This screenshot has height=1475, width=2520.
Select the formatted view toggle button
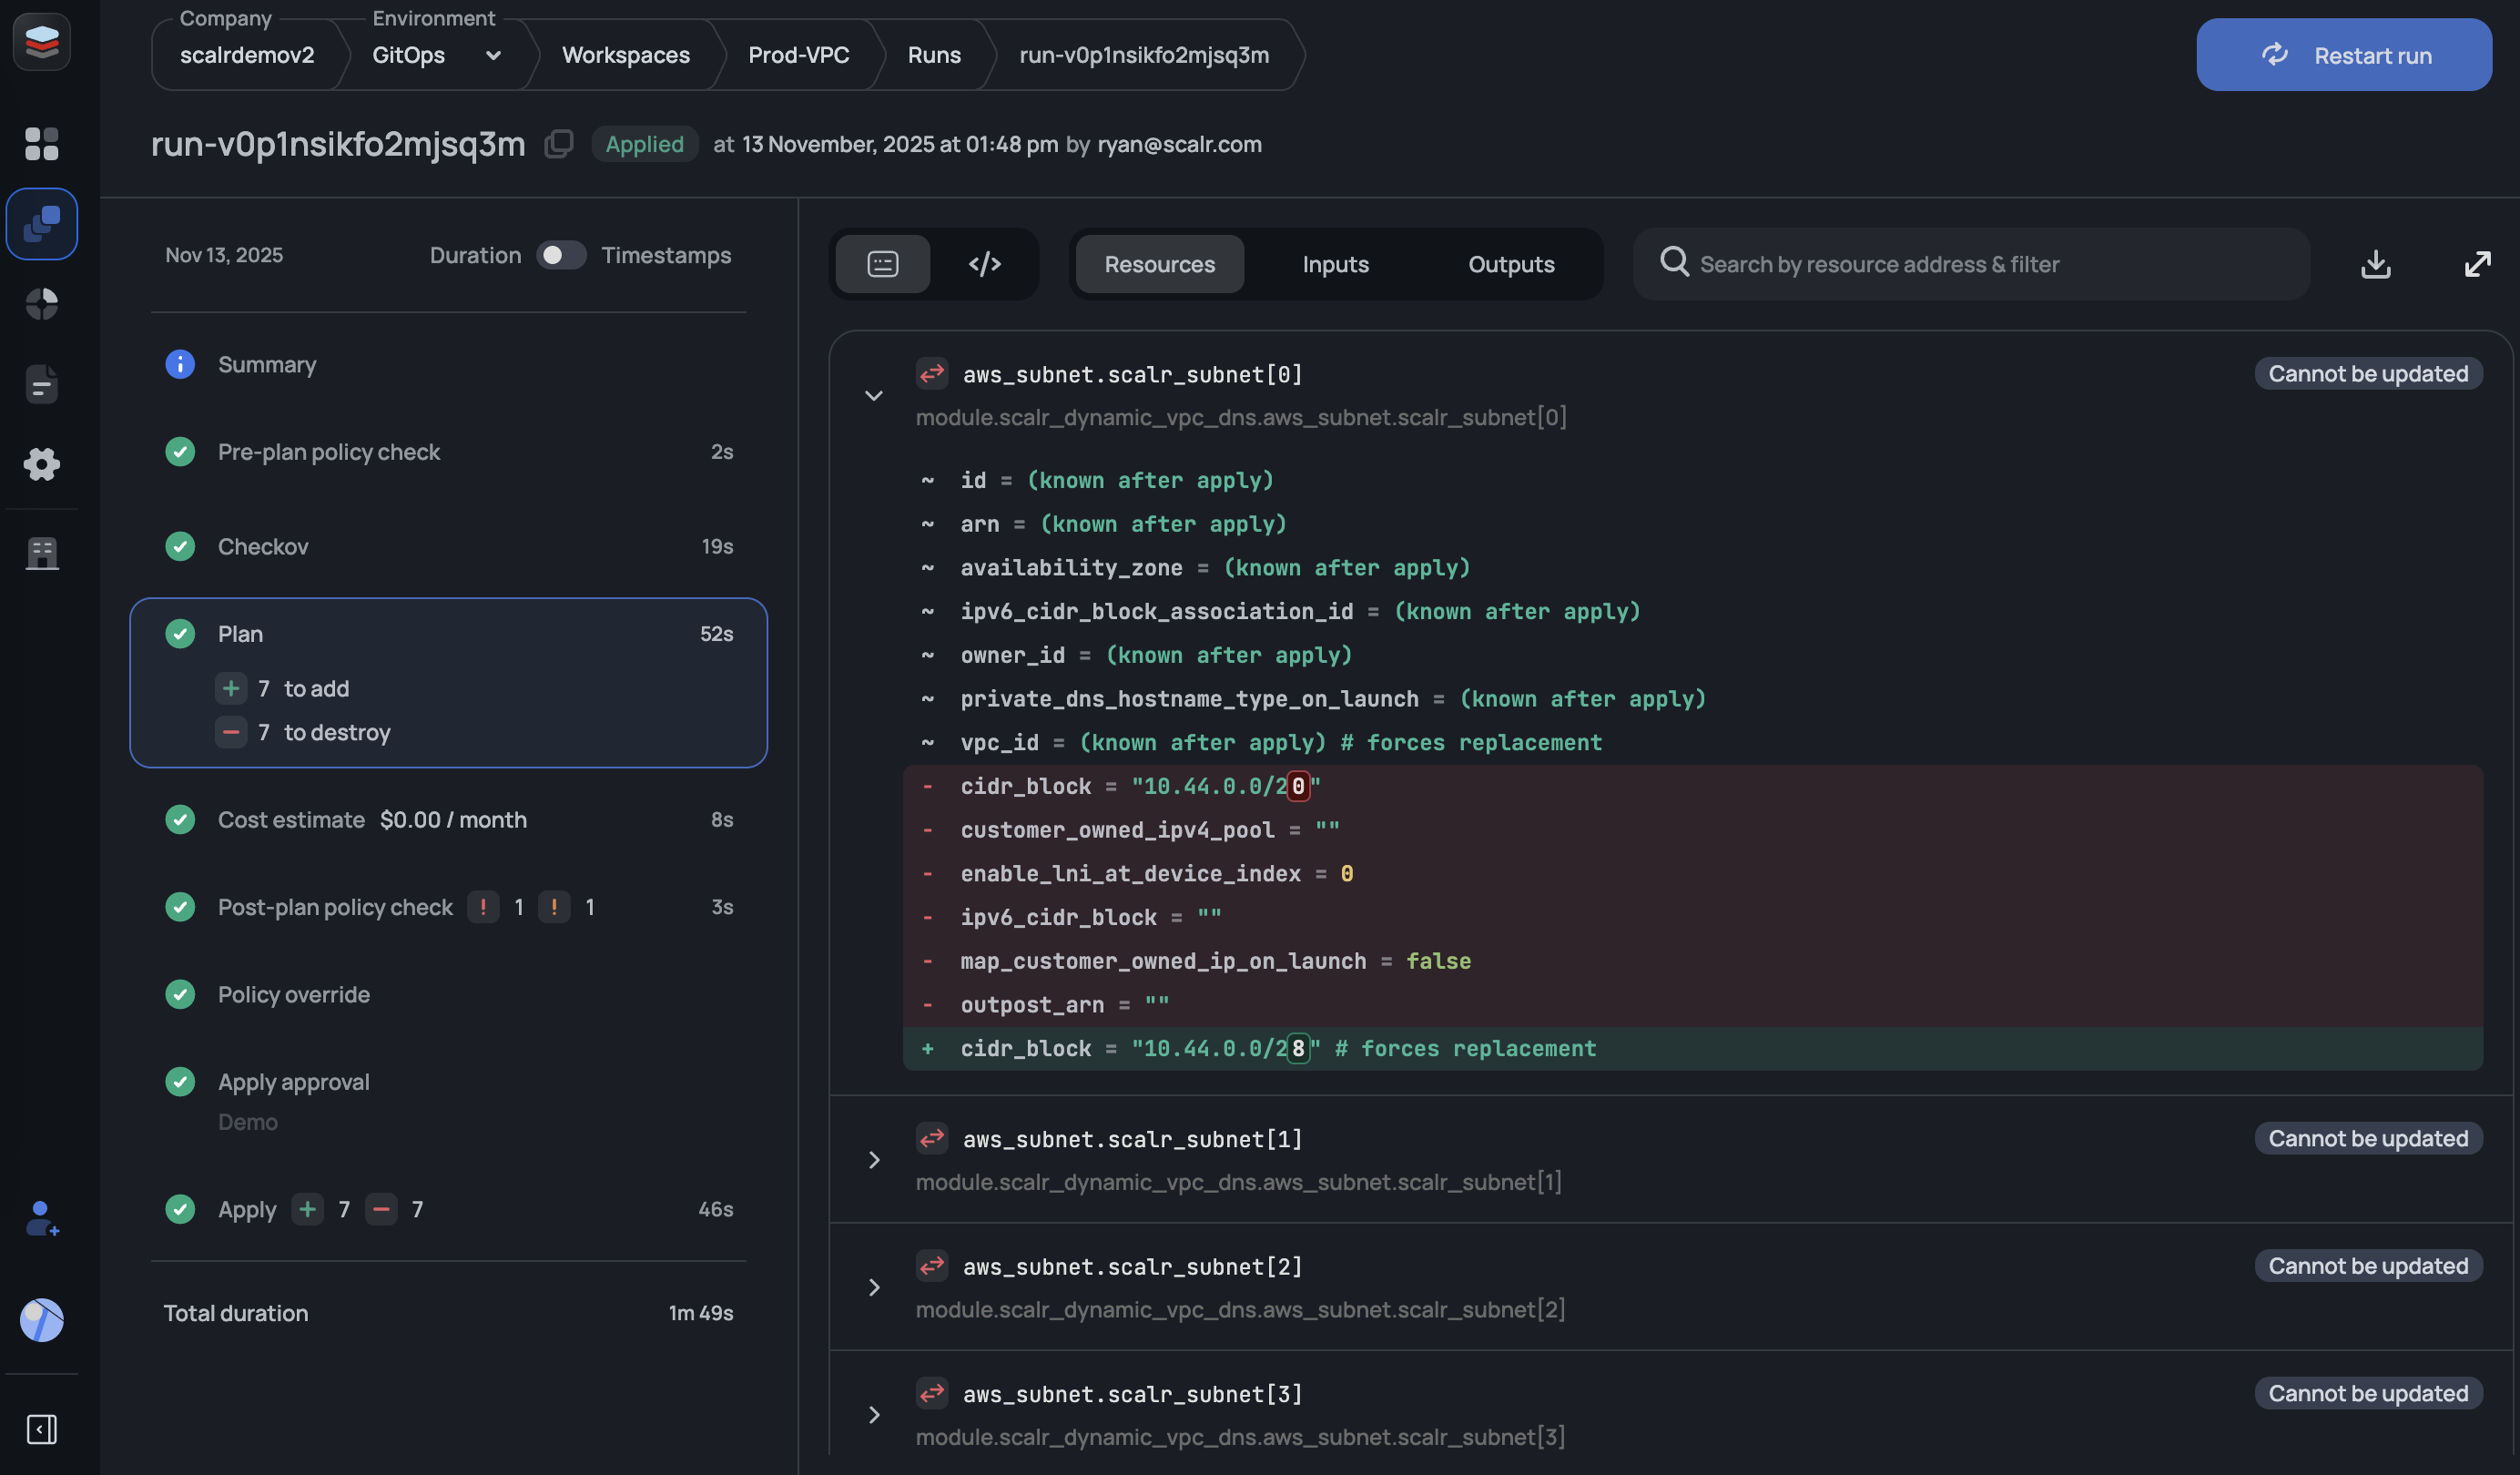tap(882, 264)
